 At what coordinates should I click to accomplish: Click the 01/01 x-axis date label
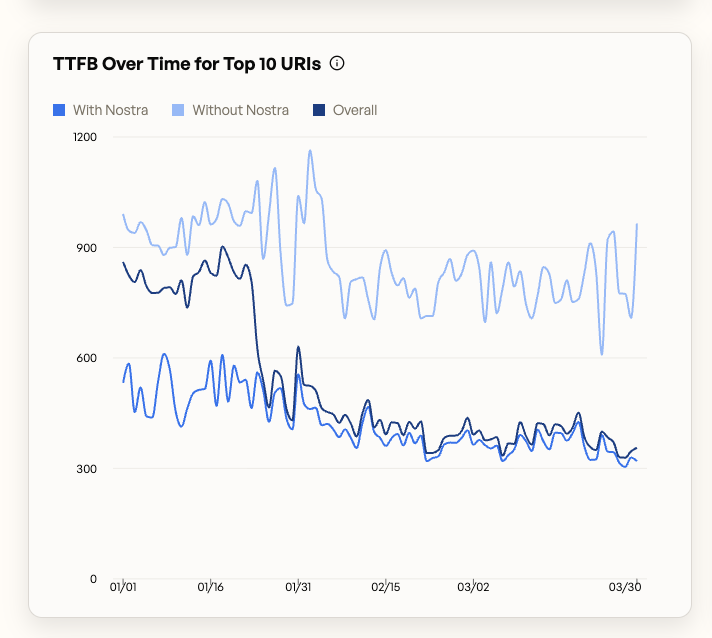click(123, 587)
